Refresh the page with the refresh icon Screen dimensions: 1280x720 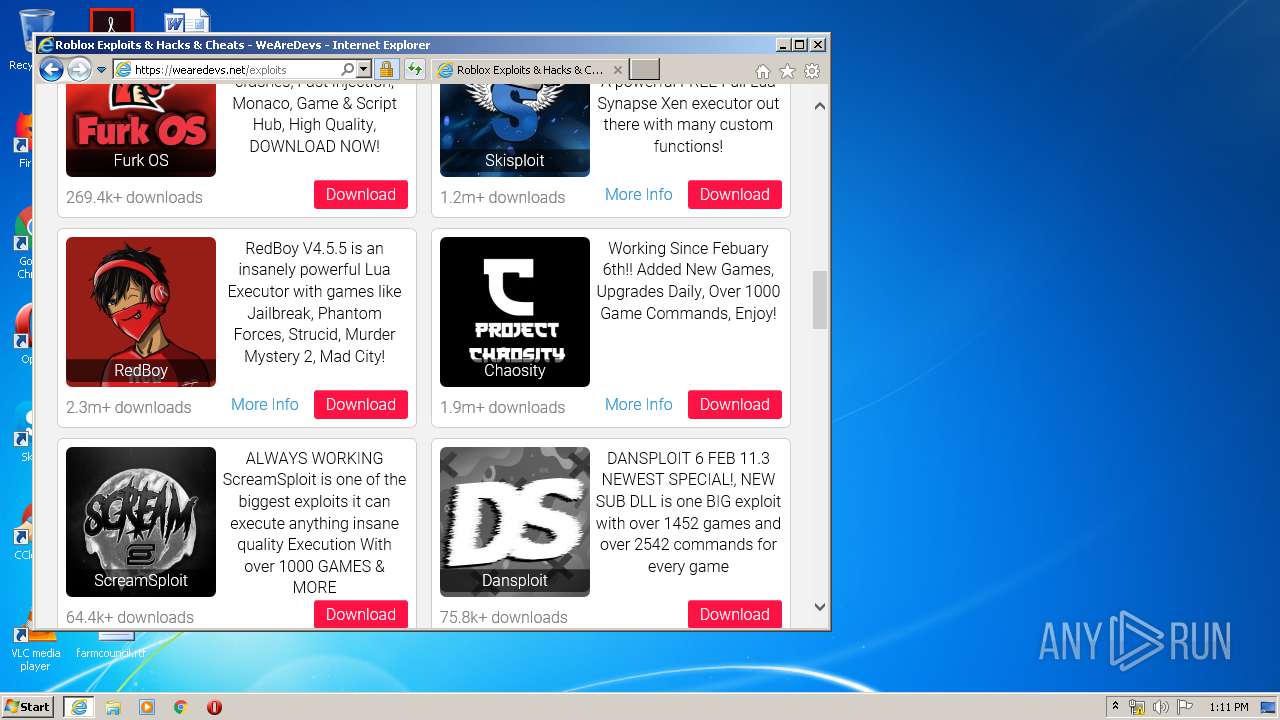coord(414,70)
